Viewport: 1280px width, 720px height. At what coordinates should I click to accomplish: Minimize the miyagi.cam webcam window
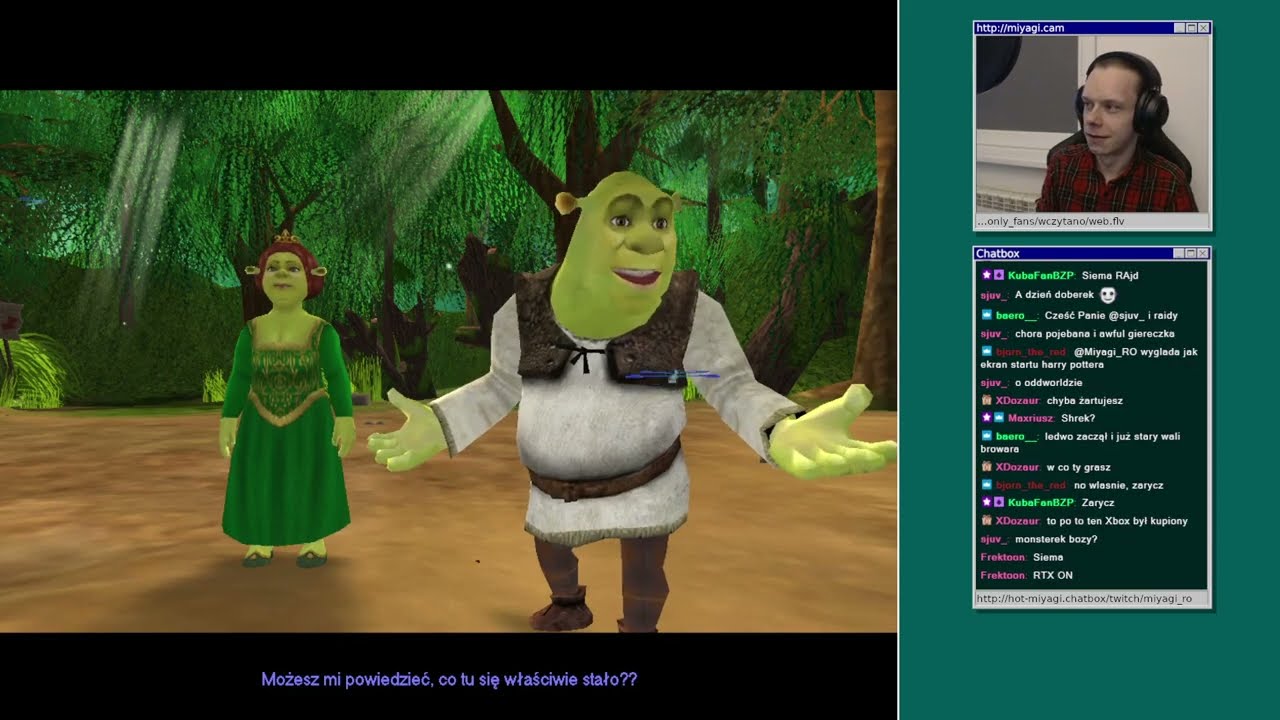pyautogui.click(x=1179, y=28)
